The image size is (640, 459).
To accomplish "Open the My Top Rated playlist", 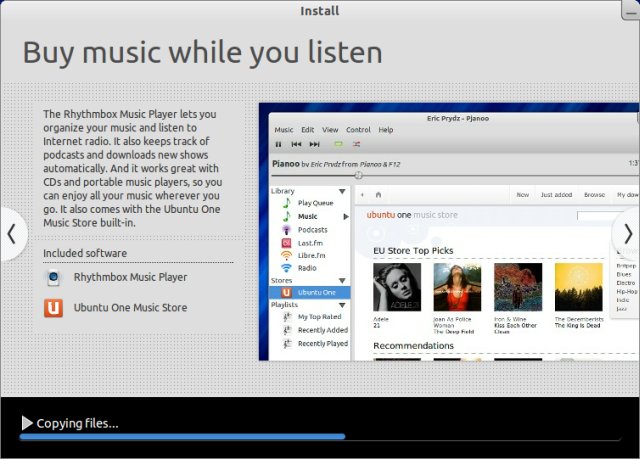I will (x=320, y=317).
